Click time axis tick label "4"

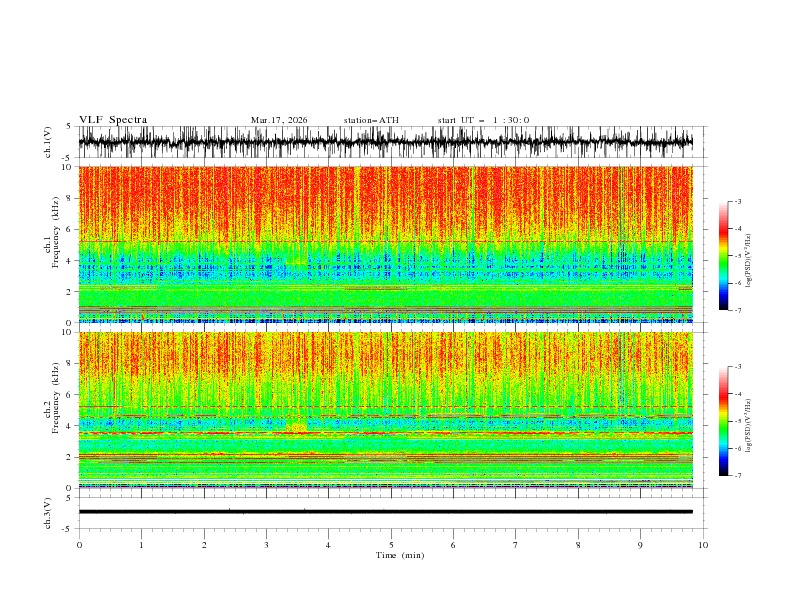328,545
